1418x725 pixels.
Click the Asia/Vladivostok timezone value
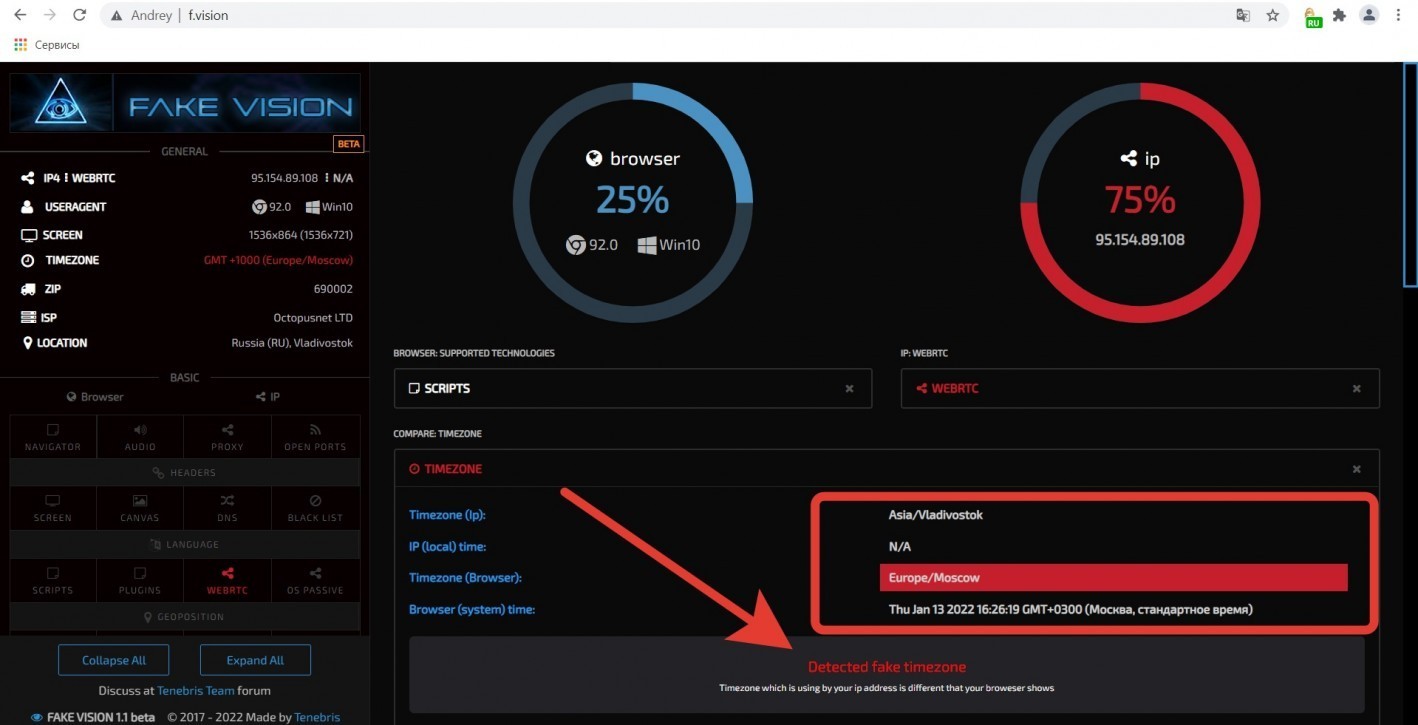coord(936,515)
